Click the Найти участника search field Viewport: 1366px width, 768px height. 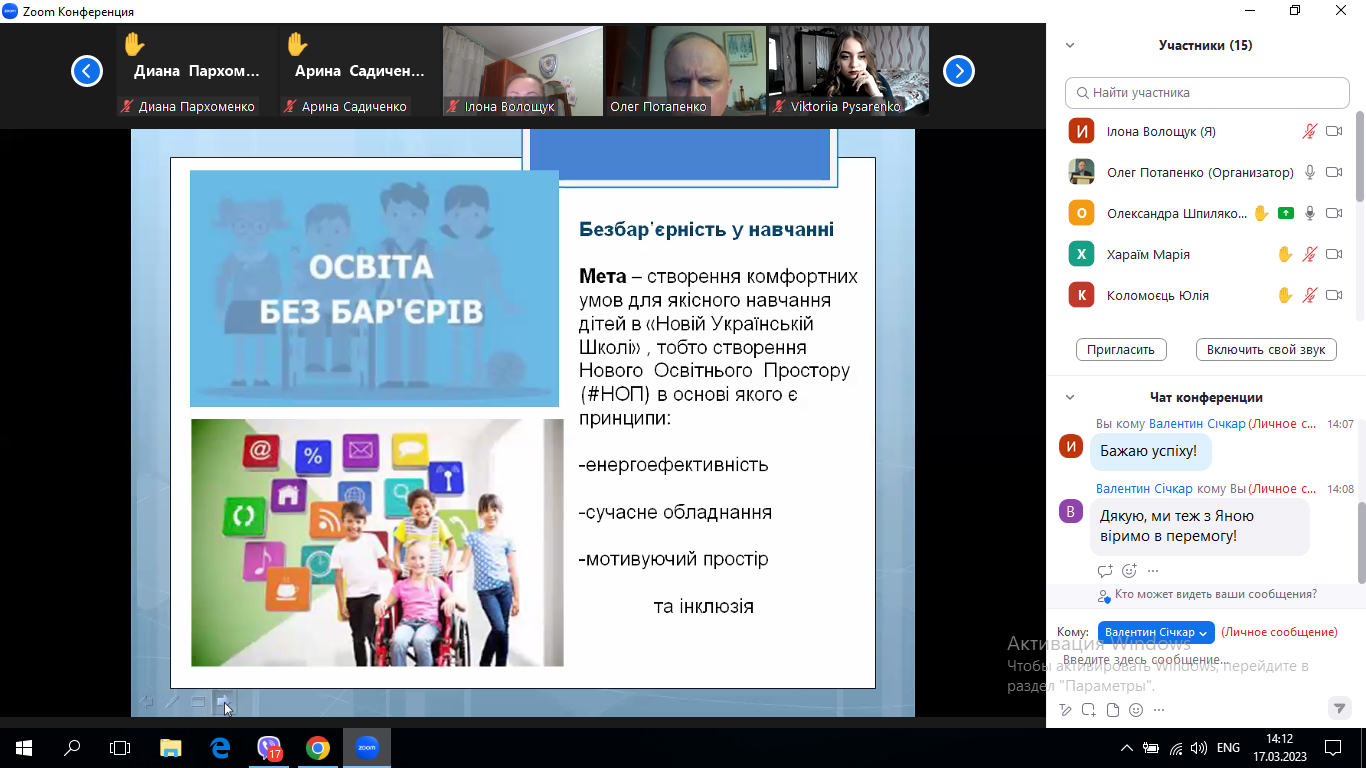tap(1207, 93)
